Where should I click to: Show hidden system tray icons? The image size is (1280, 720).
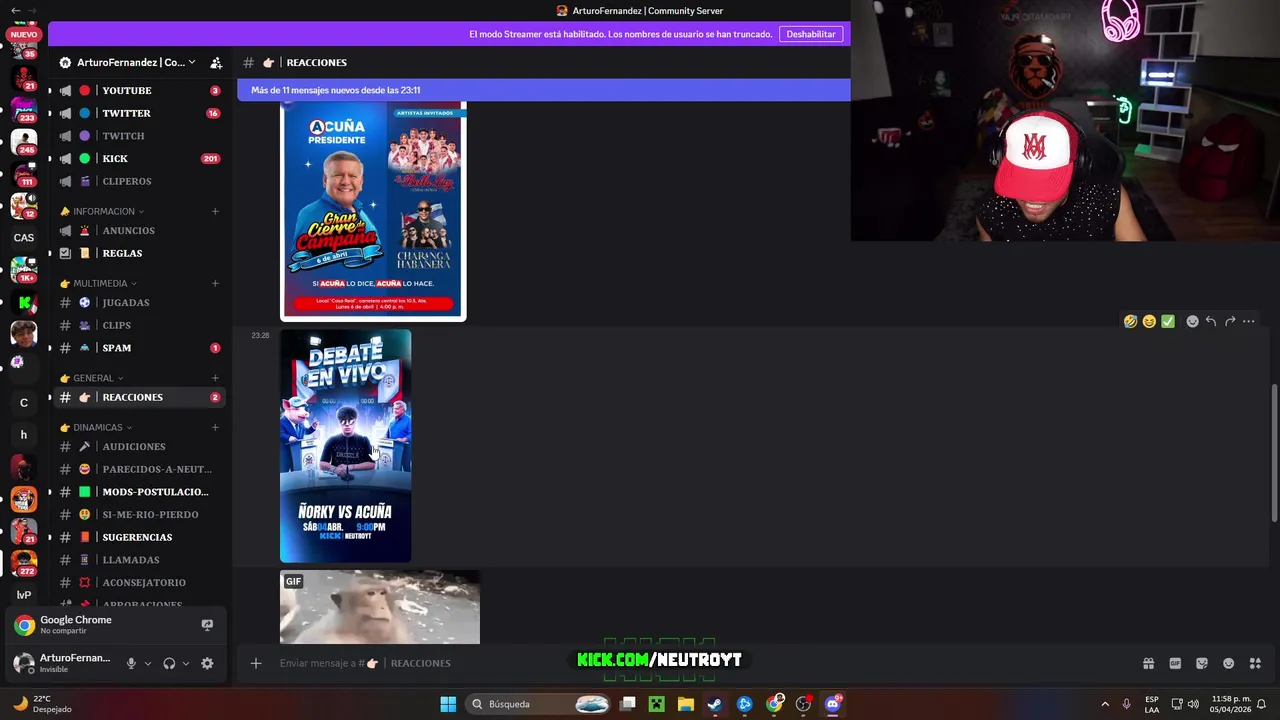pos(1105,704)
